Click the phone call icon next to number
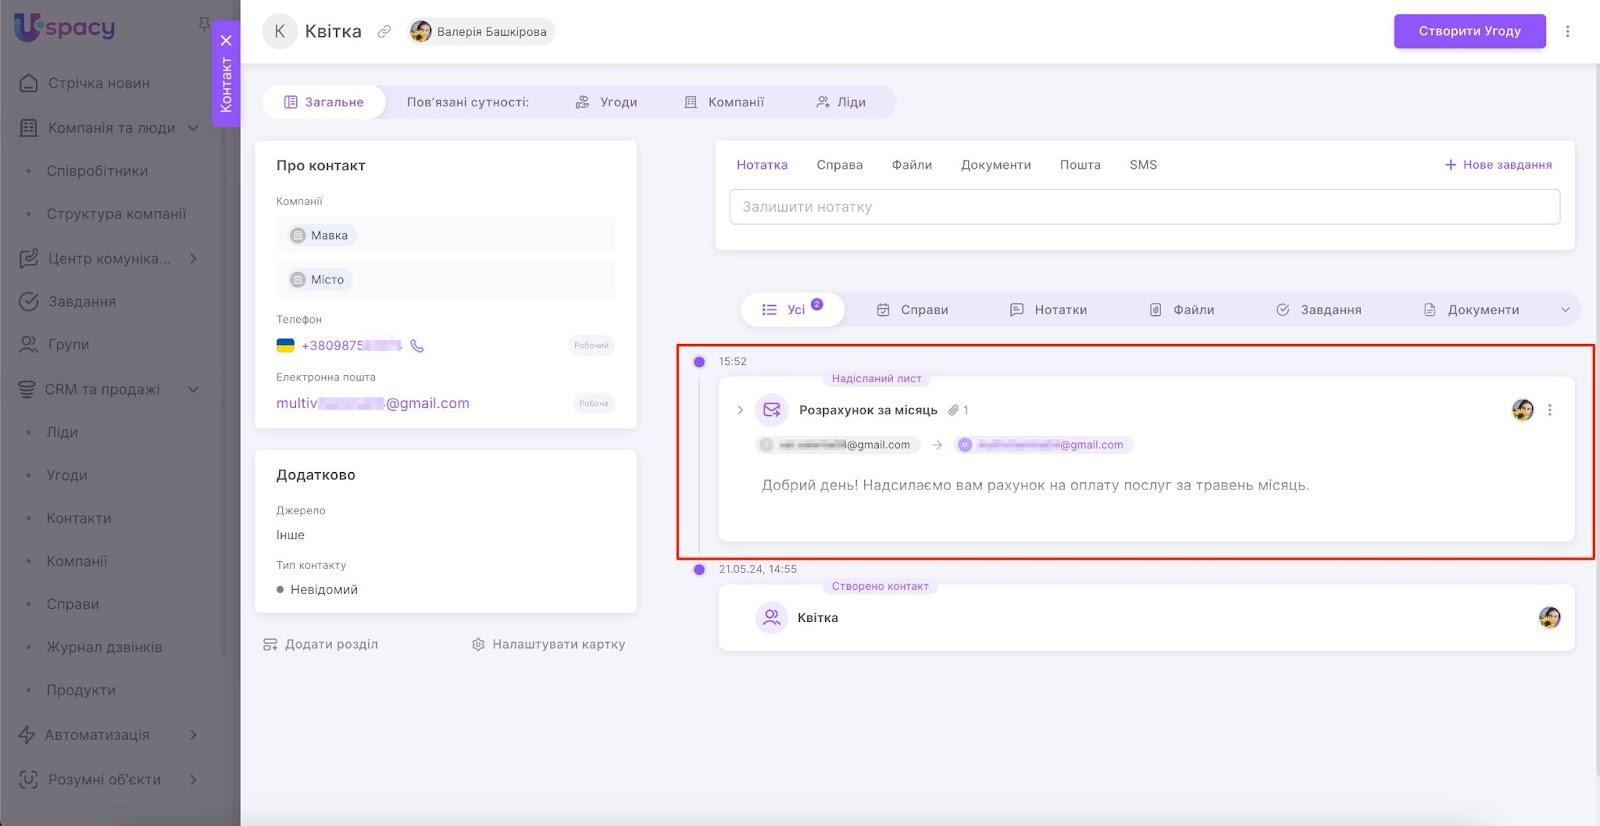This screenshot has height=826, width=1600. 417,346
